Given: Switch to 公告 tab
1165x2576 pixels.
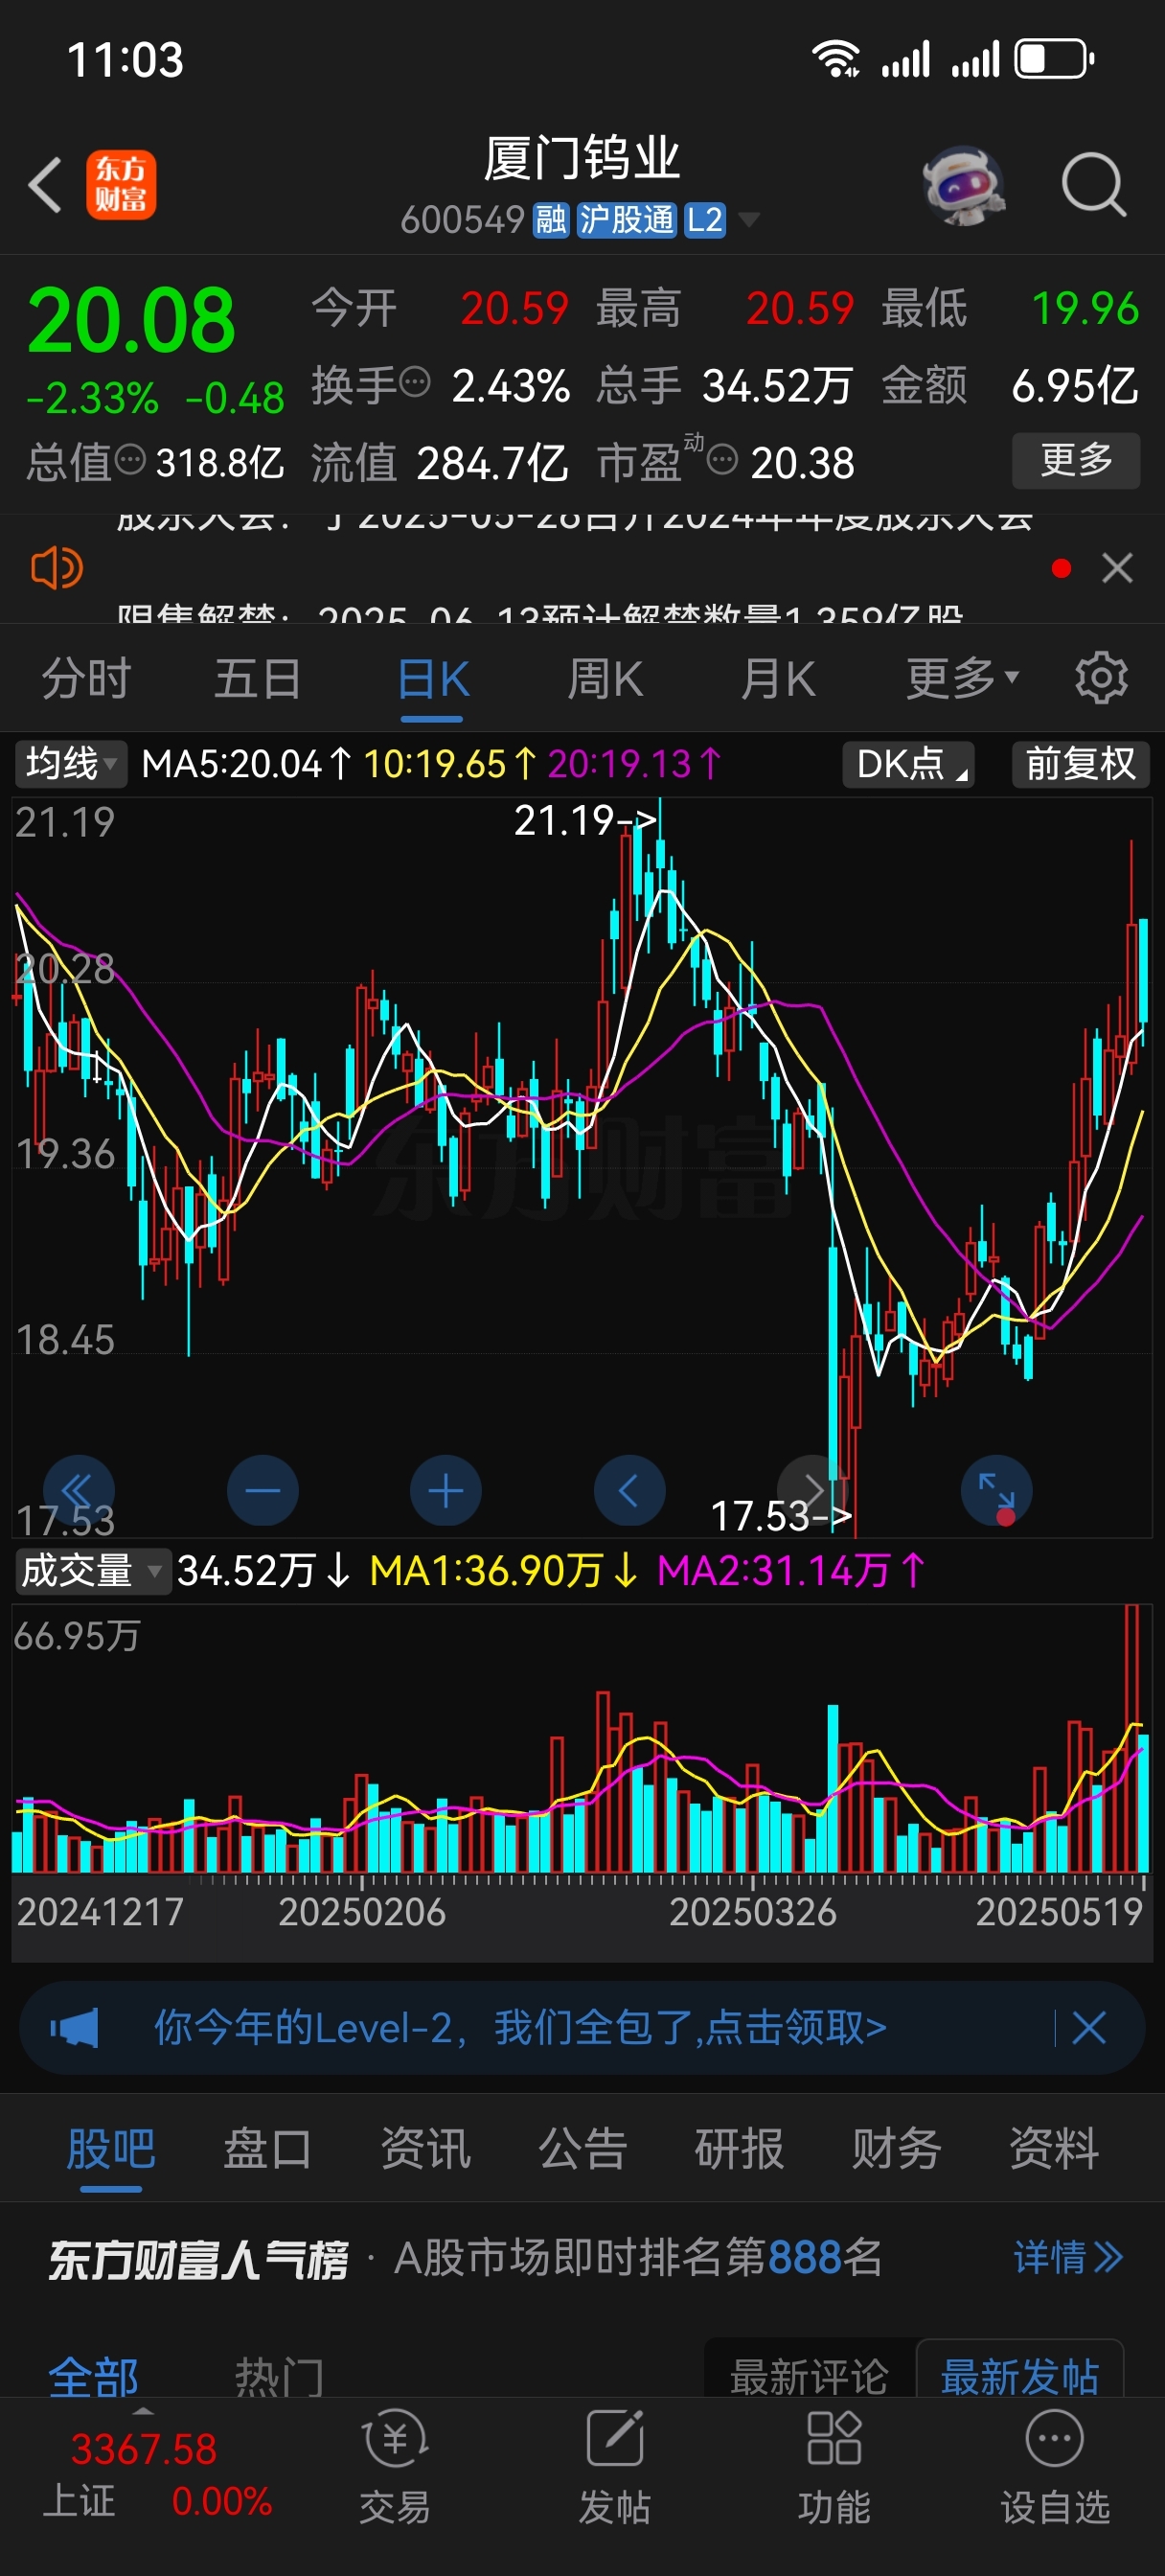Looking at the screenshot, I should pos(583,2149).
